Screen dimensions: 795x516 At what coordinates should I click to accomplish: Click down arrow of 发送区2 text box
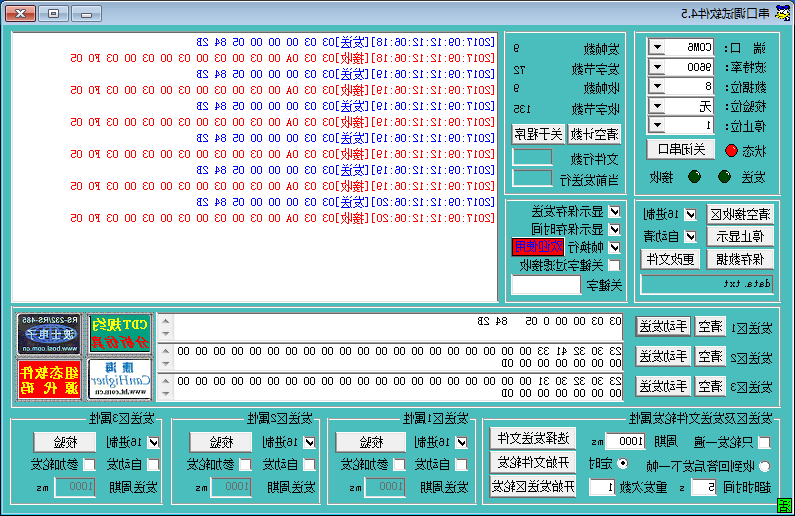(166, 363)
